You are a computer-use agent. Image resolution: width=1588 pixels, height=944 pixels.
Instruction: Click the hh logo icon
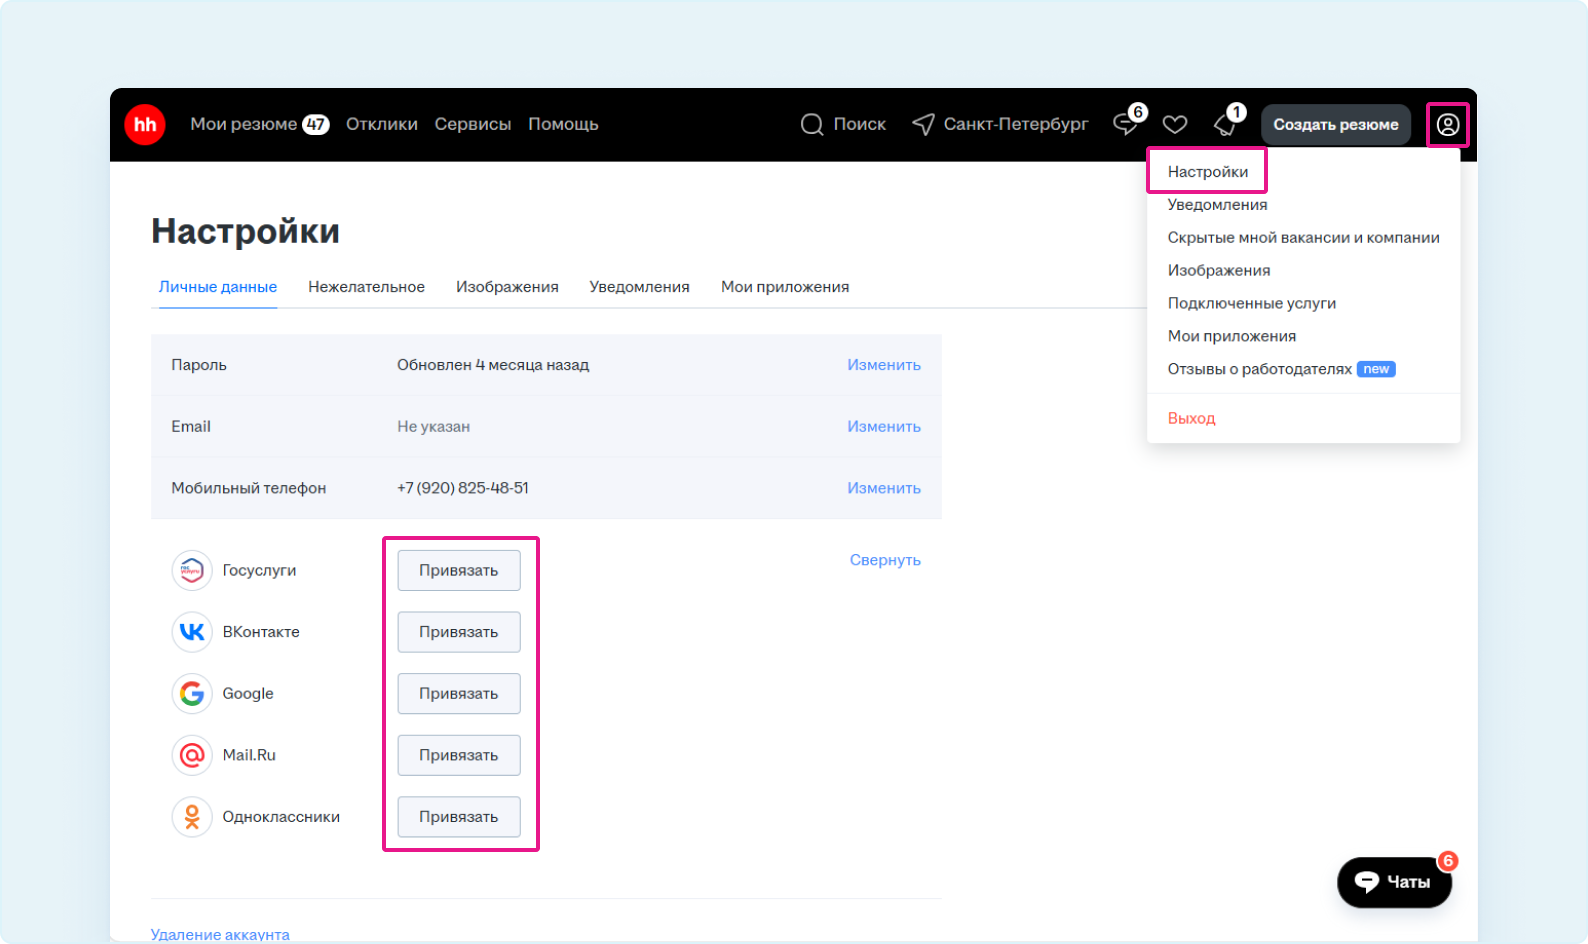click(145, 124)
